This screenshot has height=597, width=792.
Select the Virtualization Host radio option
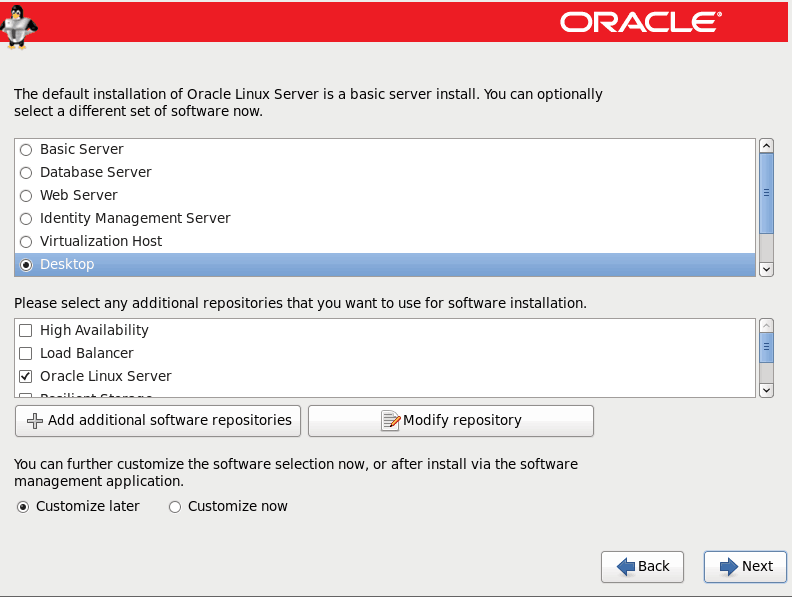26,241
